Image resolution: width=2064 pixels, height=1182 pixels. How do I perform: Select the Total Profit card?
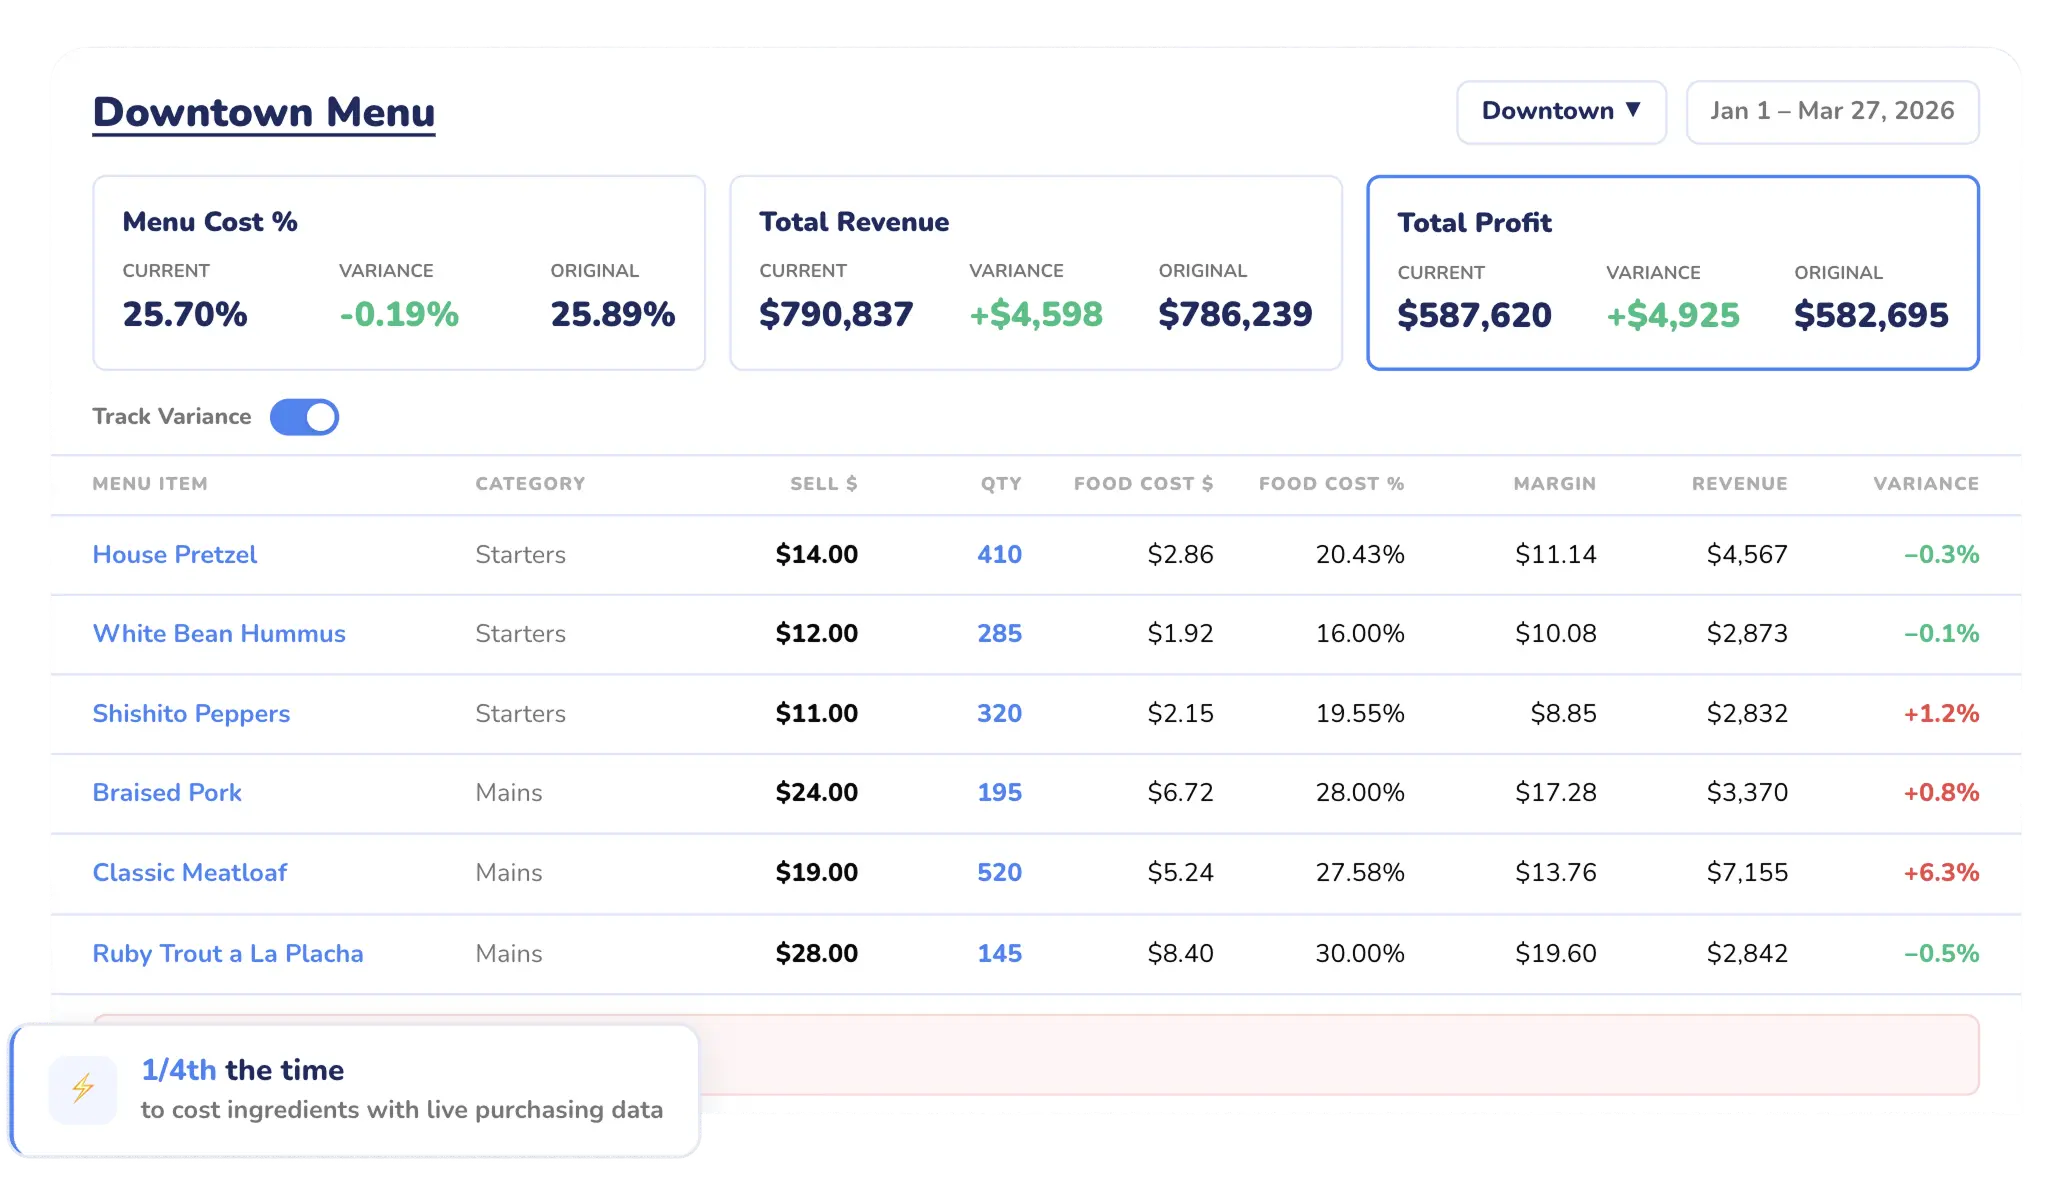pos(1672,272)
